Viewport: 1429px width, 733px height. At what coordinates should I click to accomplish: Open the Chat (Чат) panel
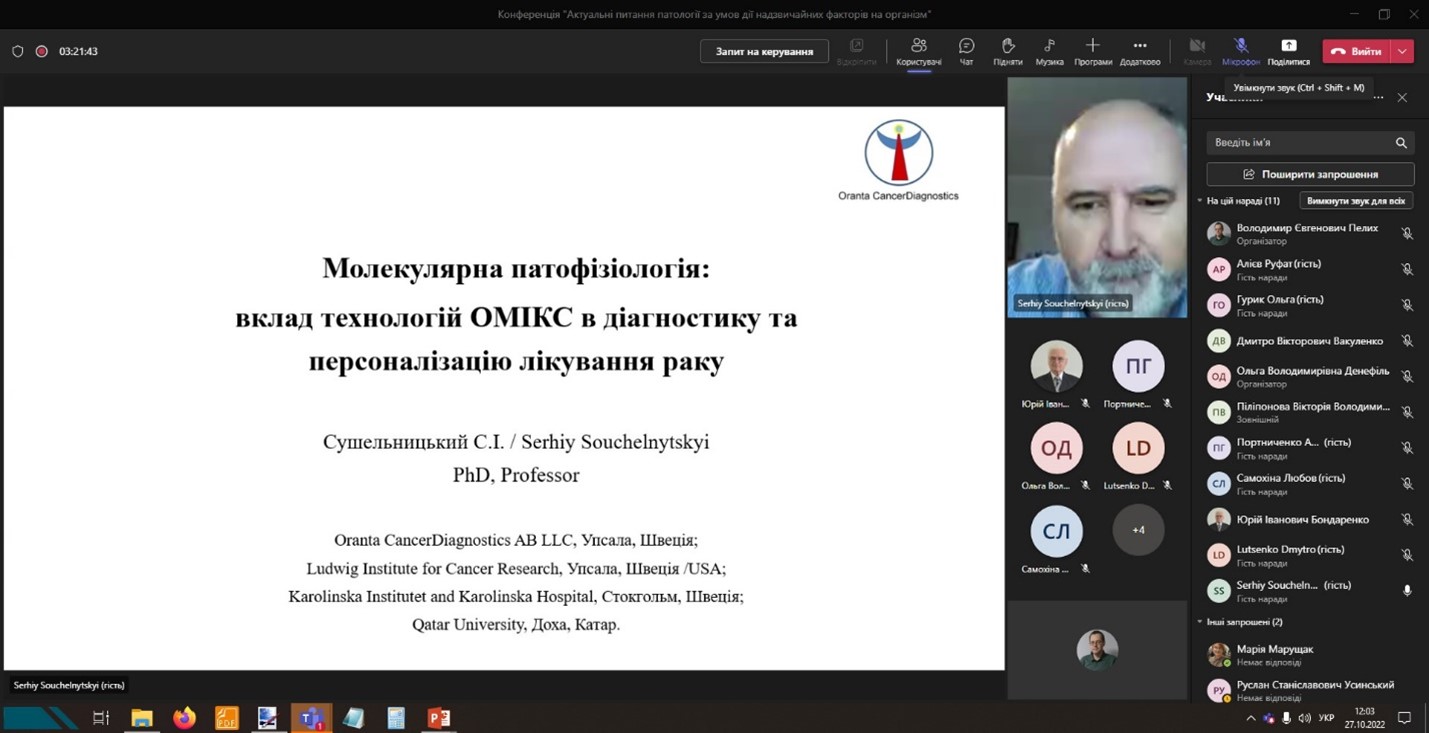point(966,50)
